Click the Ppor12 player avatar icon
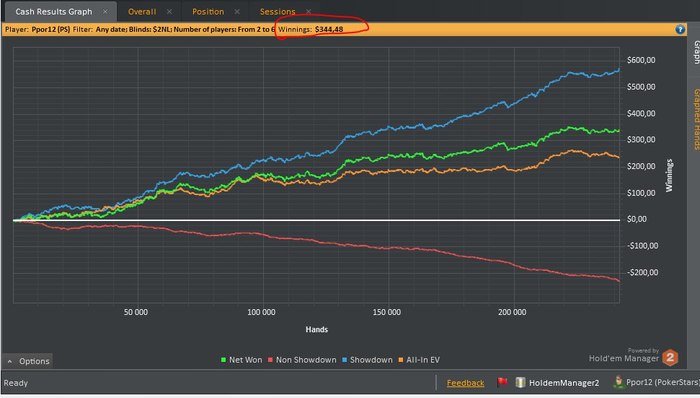Image resolution: width=700 pixels, height=398 pixels. 618,382
